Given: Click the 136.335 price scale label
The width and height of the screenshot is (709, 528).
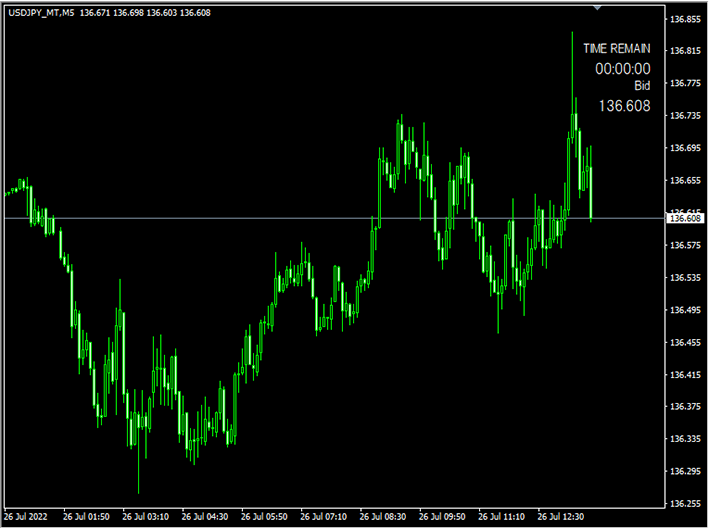Looking at the screenshot, I should 685,439.
